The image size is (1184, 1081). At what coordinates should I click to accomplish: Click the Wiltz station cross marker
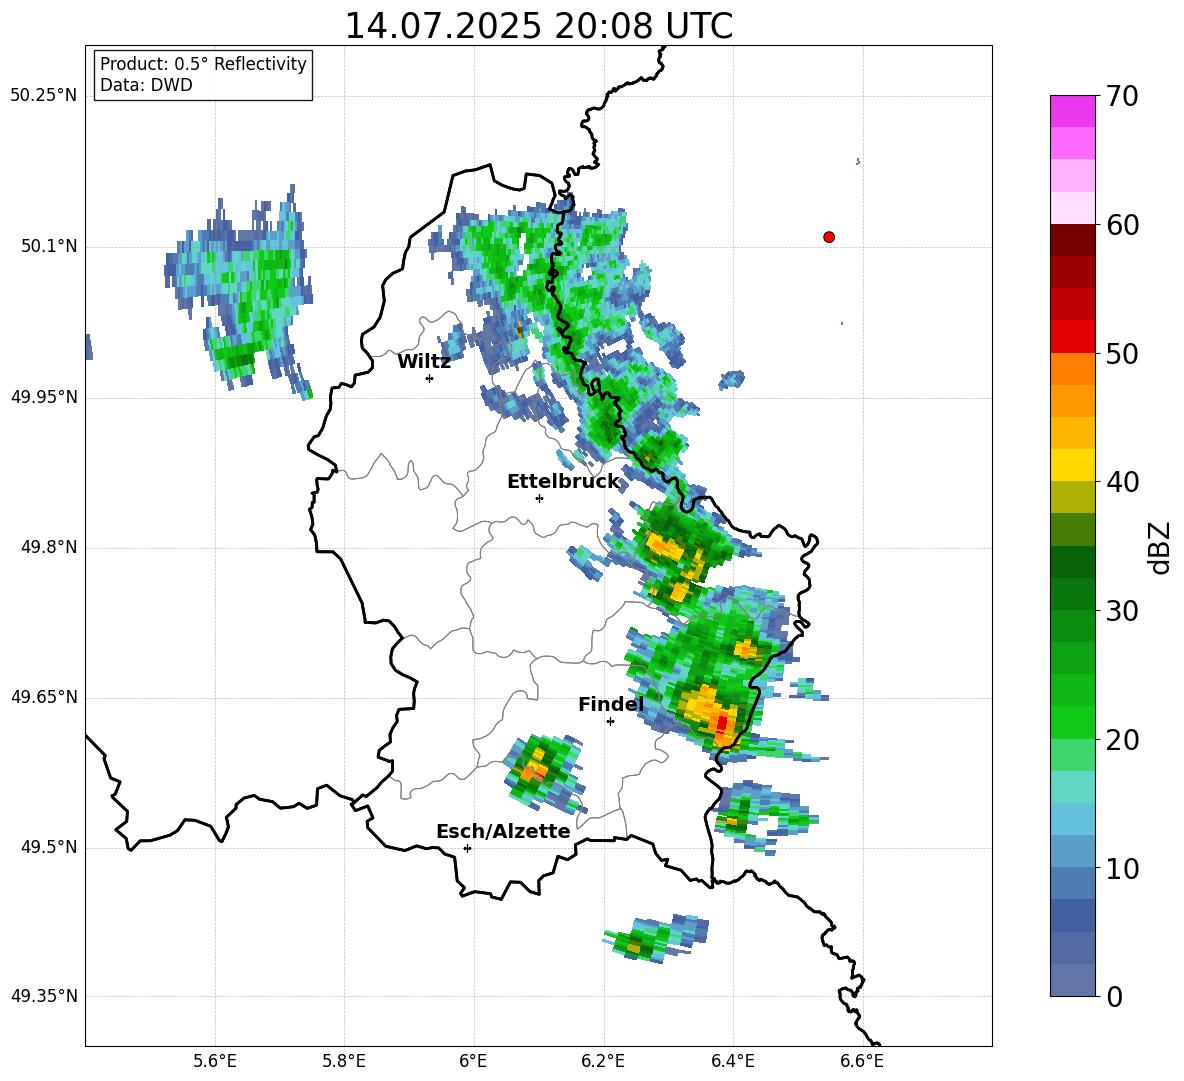tap(430, 378)
